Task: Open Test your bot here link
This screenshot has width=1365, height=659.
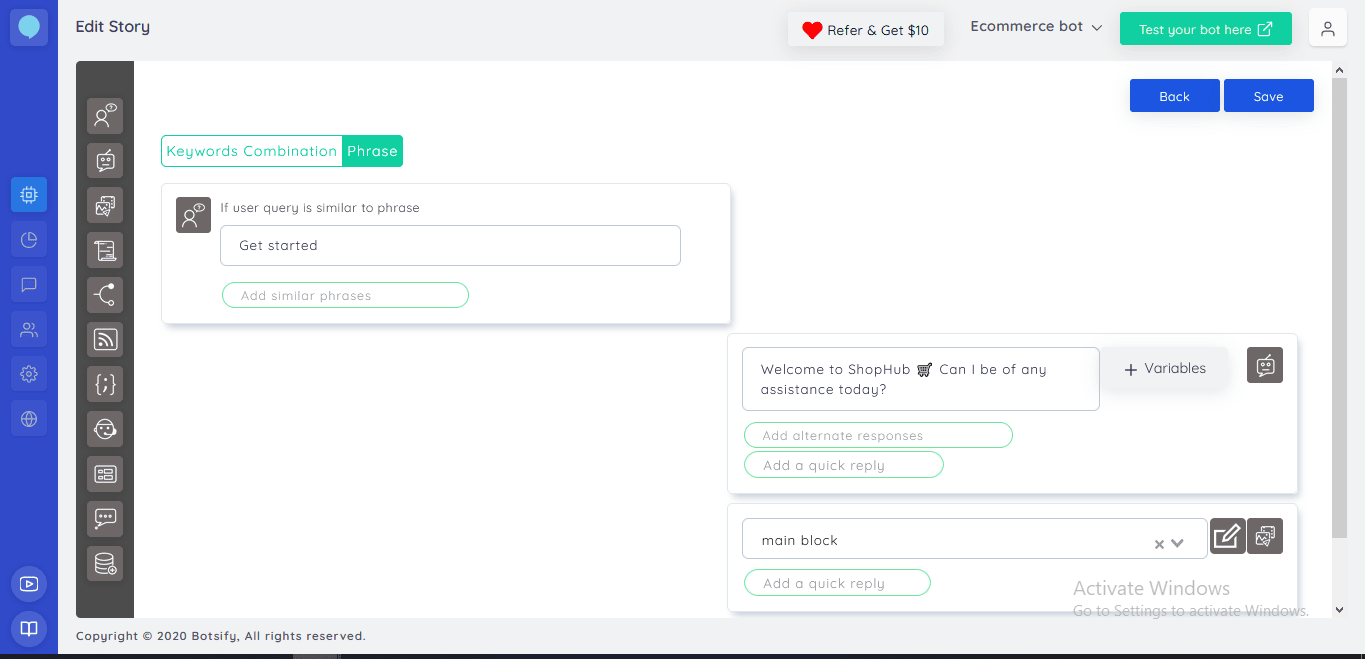Action: click(x=1205, y=29)
